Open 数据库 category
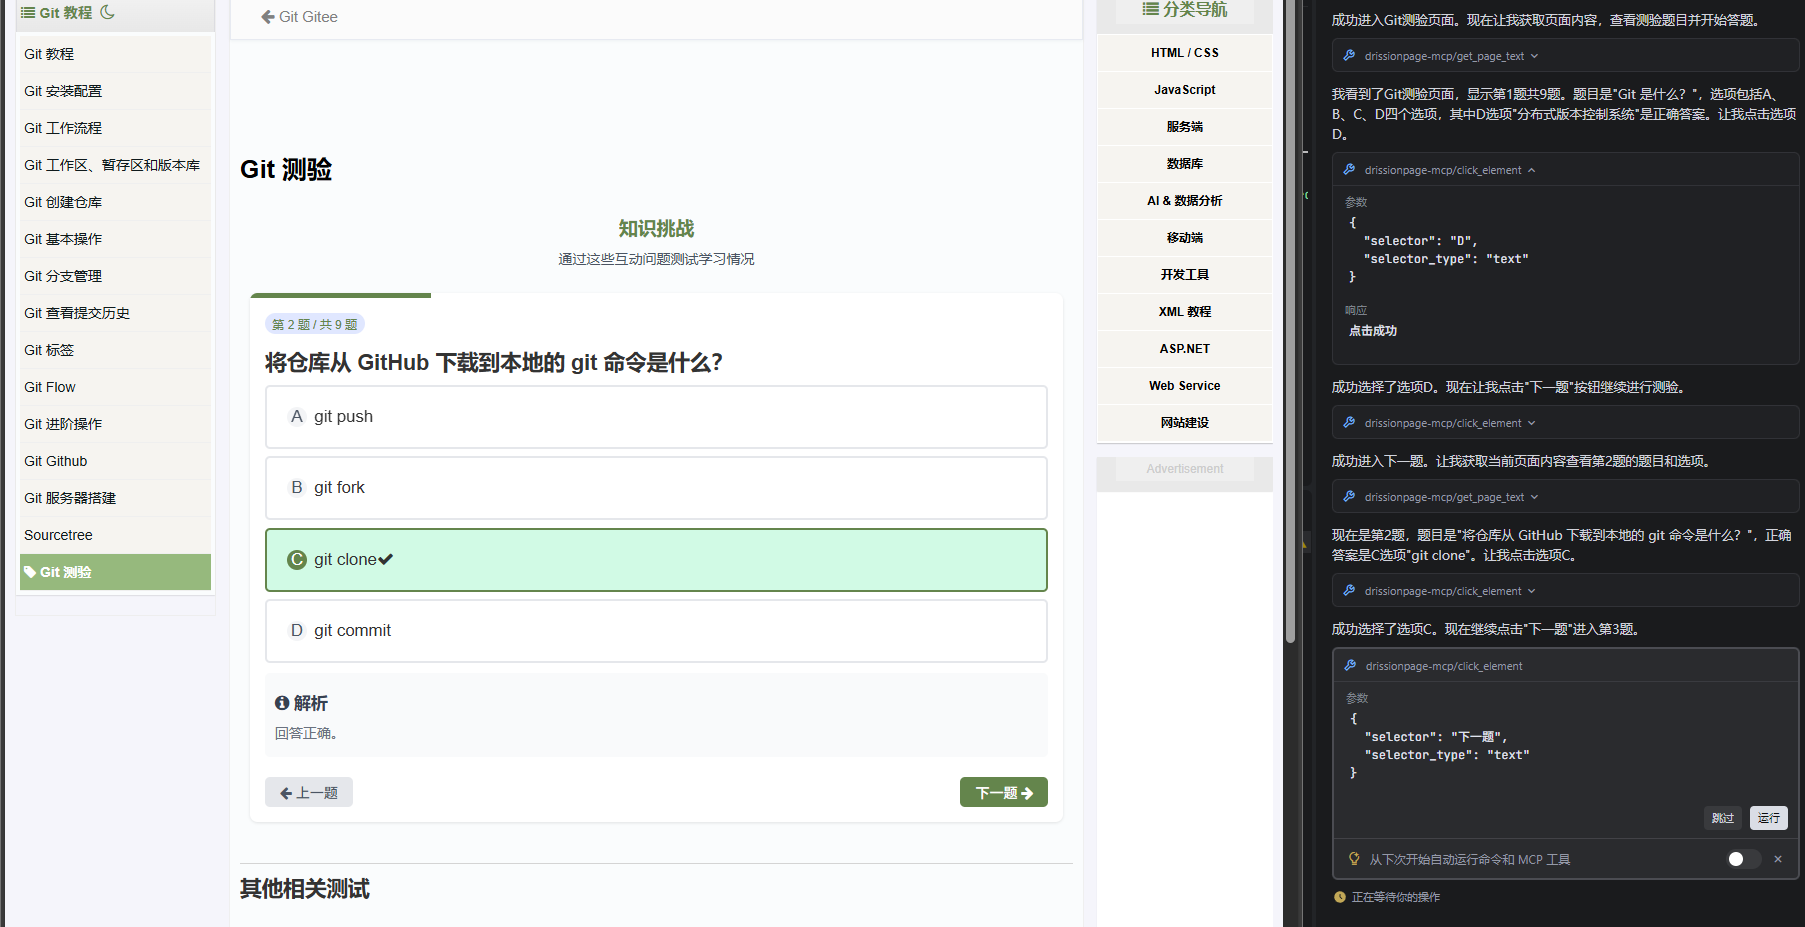1805x927 pixels. click(x=1185, y=164)
